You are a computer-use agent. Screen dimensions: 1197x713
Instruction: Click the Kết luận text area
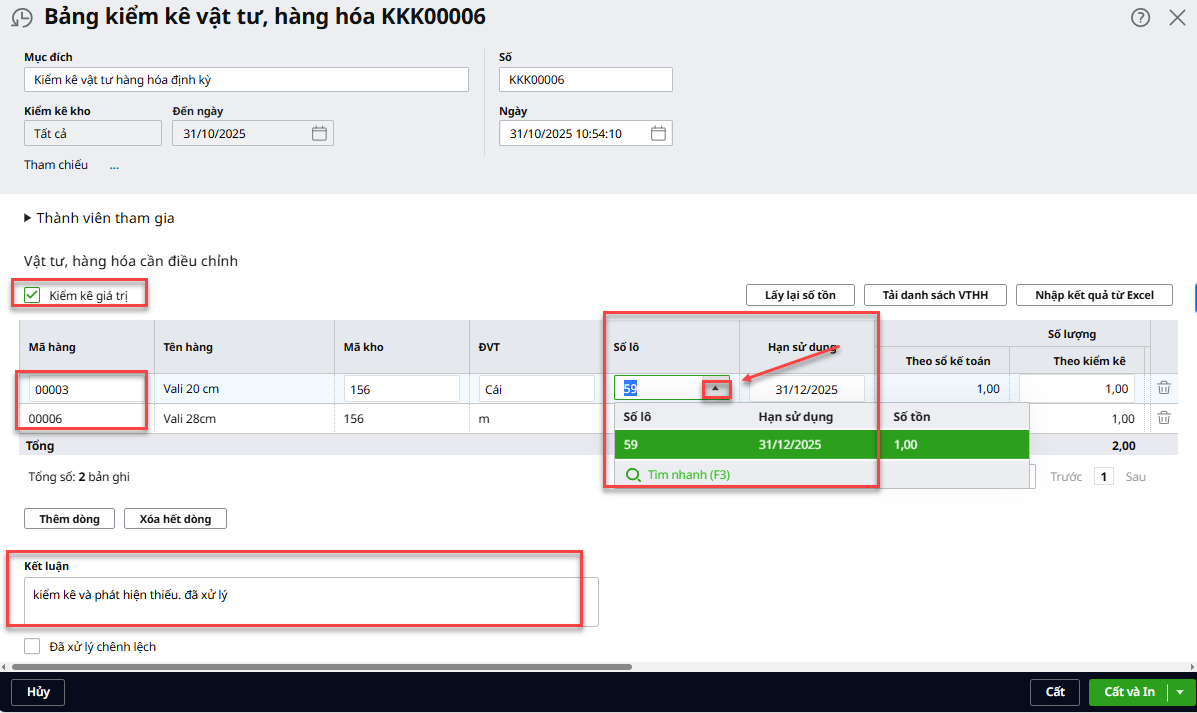[310, 601]
